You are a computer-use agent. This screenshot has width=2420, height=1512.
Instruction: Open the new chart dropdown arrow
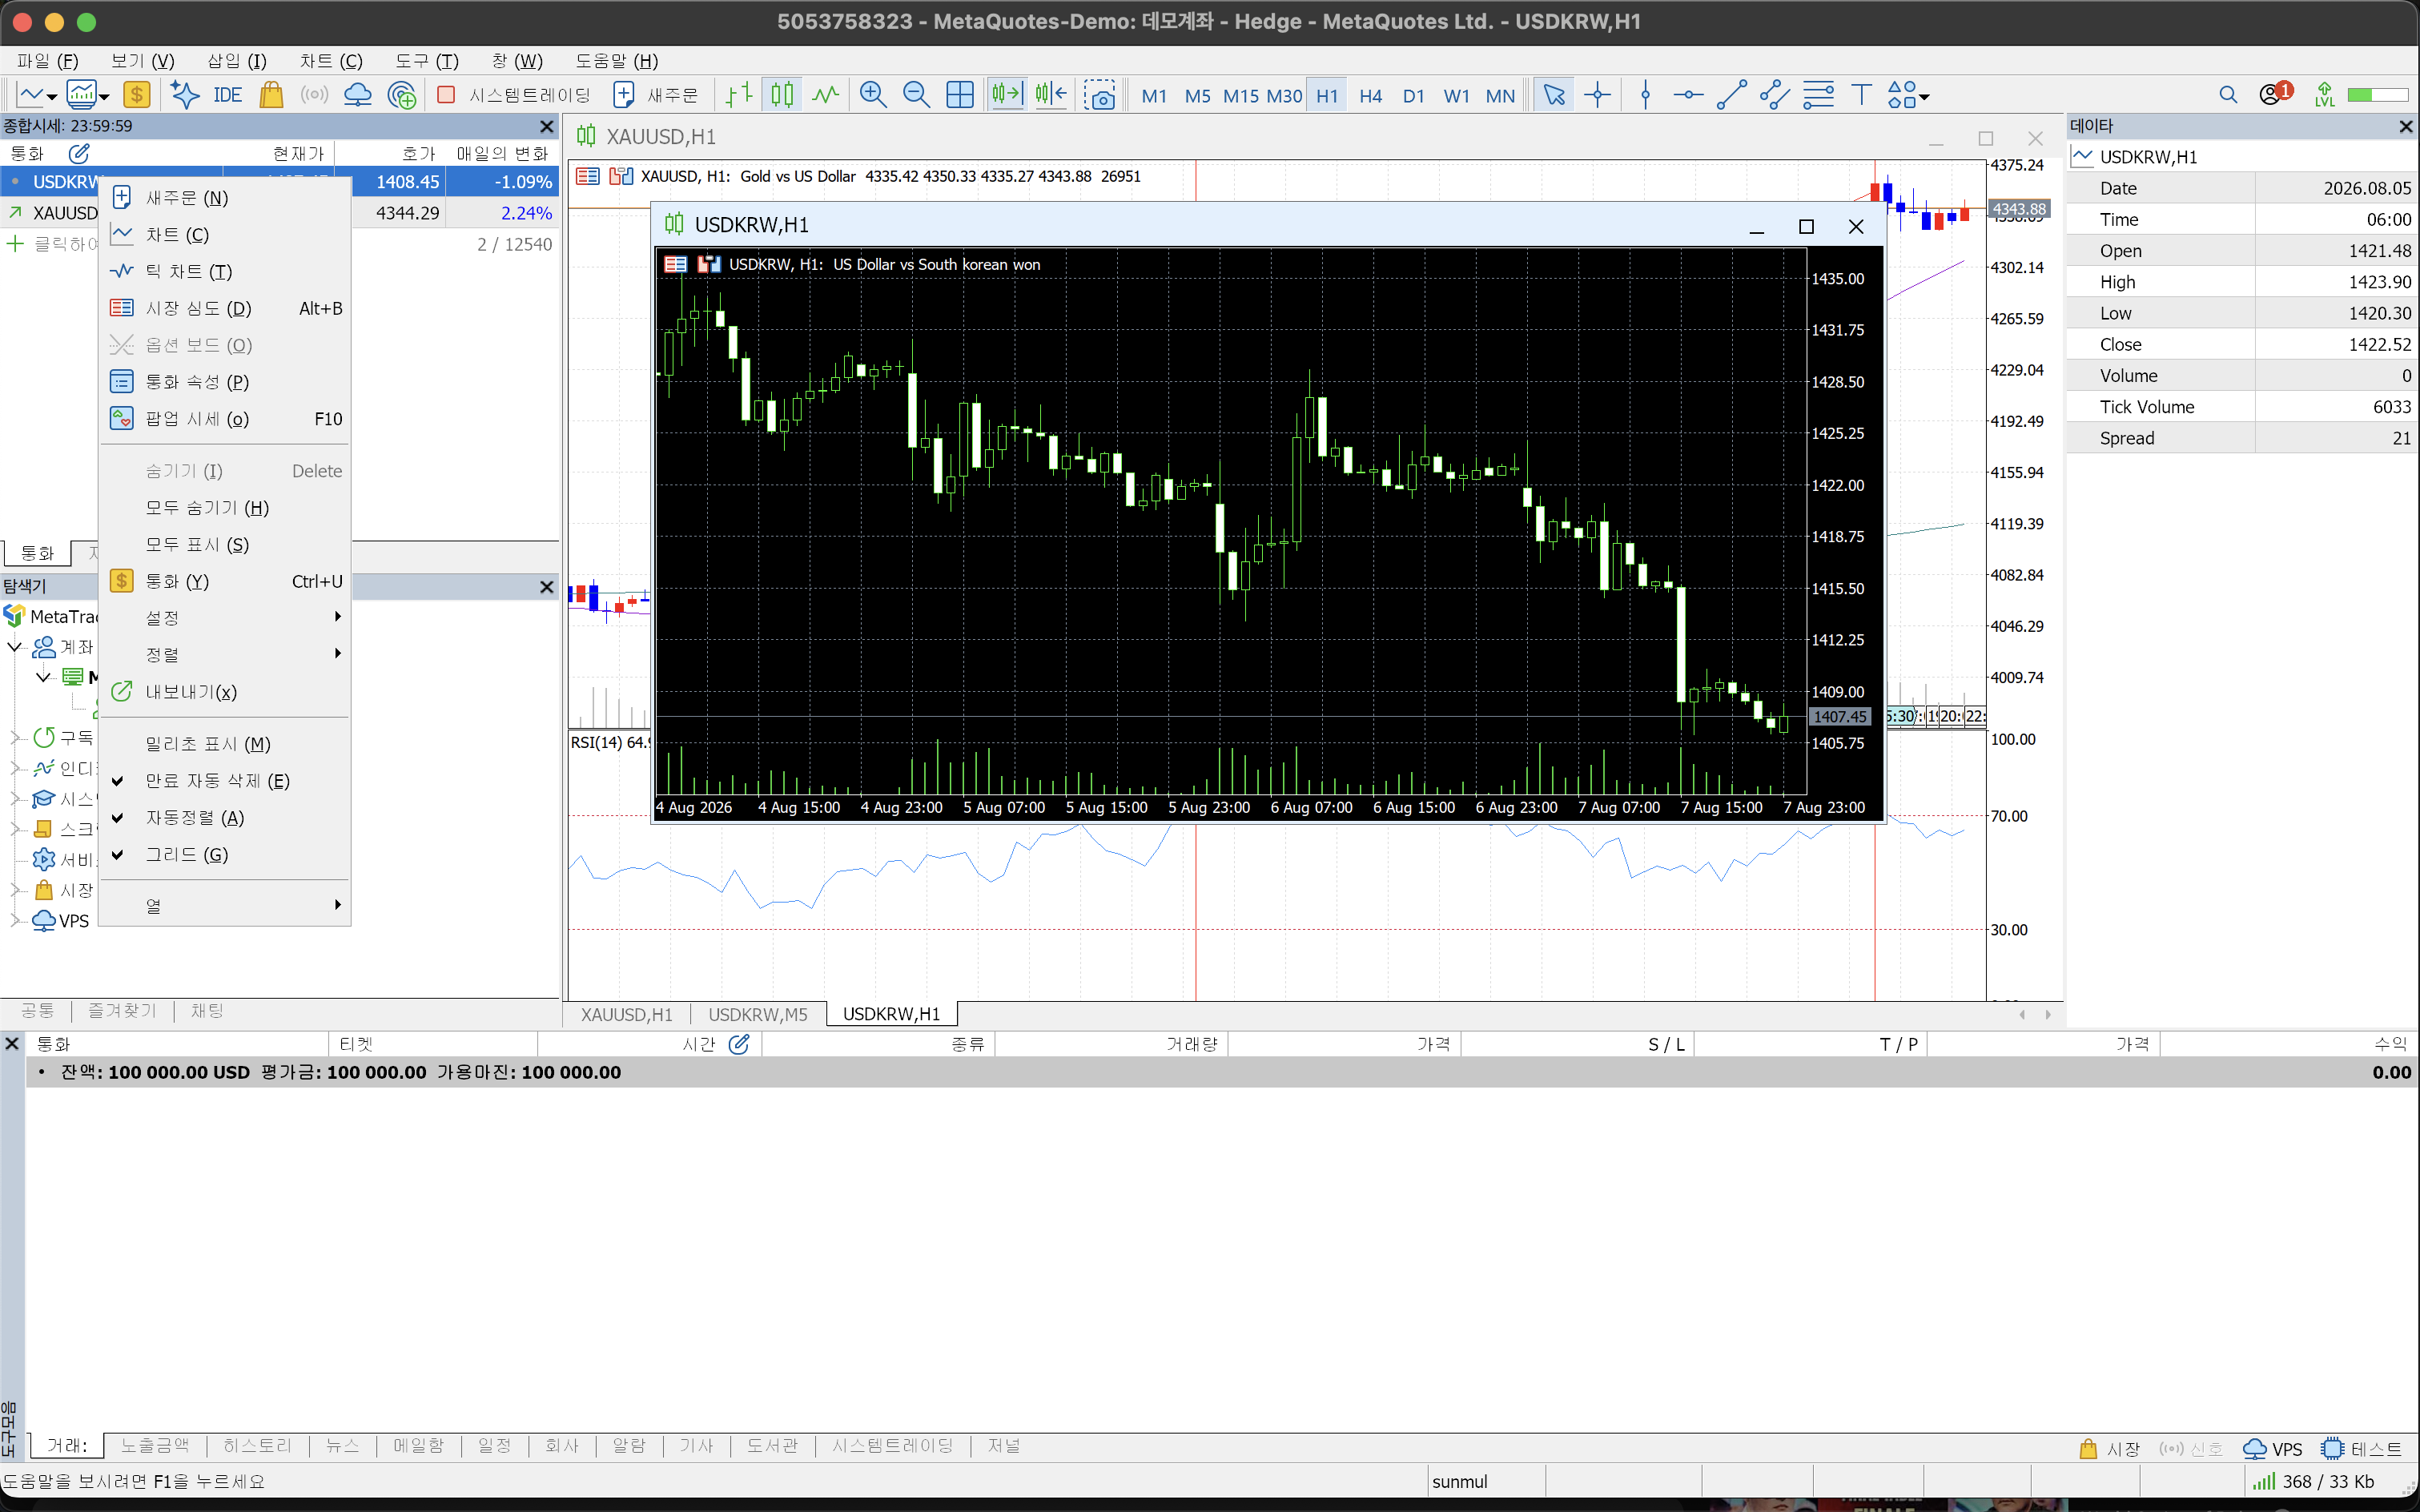[x=52, y=97]
